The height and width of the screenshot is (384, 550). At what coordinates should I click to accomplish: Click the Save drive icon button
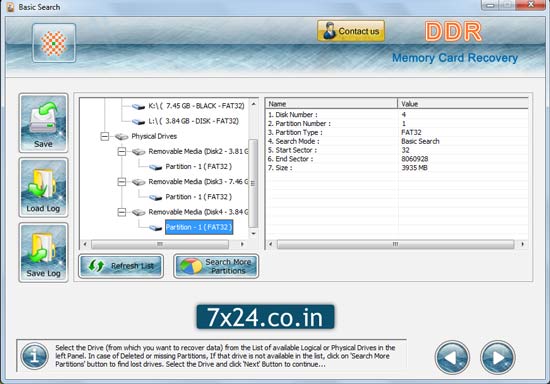(43, 123)
